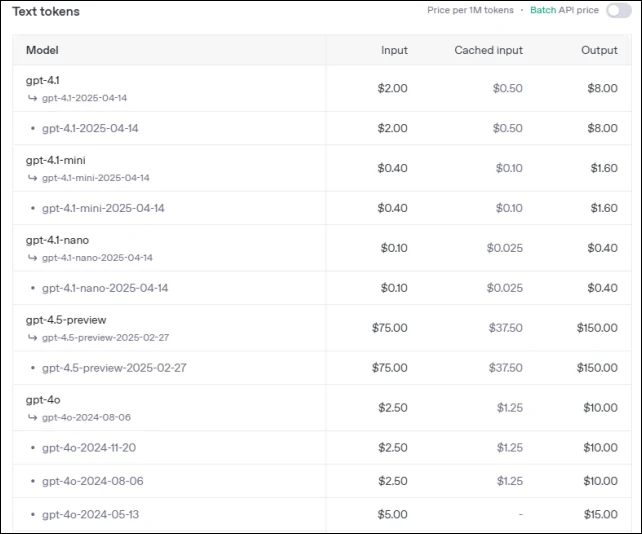Click the Output column header
642x534 pixels.
[x=599, y=50]
